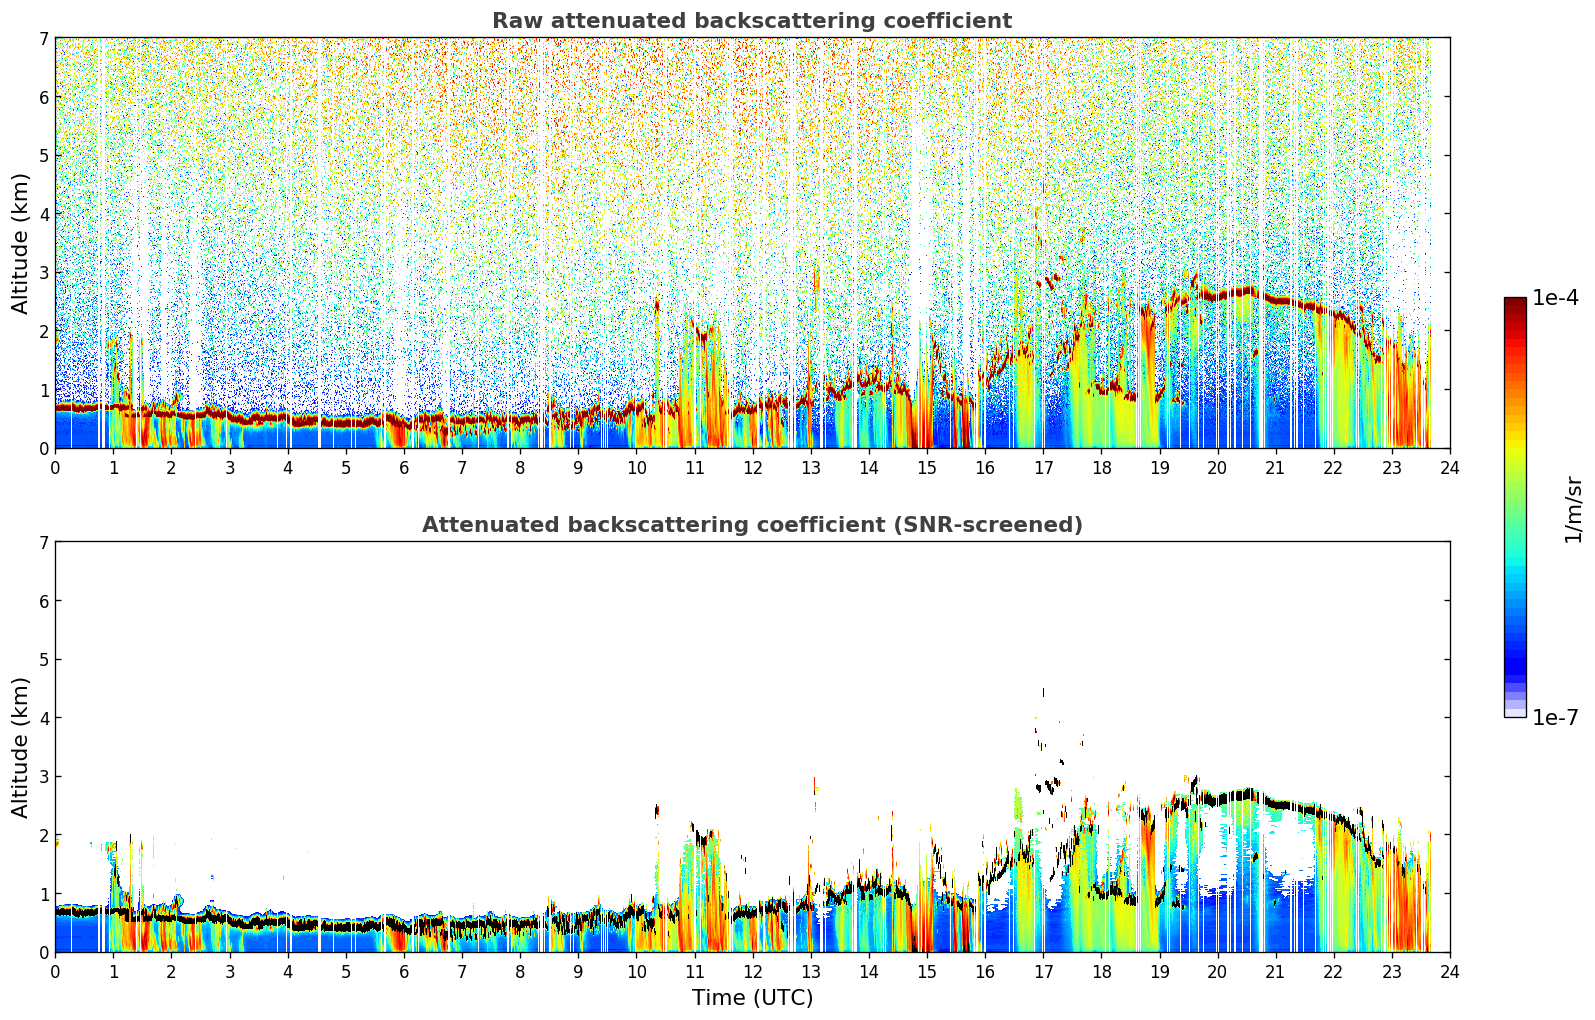Click the 'Time (UTC)' axis label
1595x1020 pixels.
pos(752,998)
